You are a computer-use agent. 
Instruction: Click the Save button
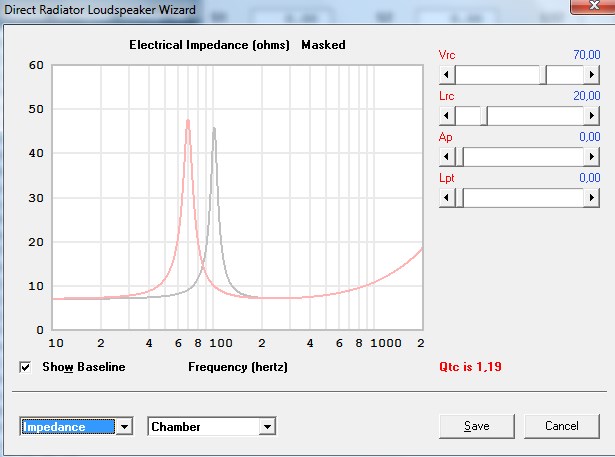pyautogui.click(x=477, y=426)
